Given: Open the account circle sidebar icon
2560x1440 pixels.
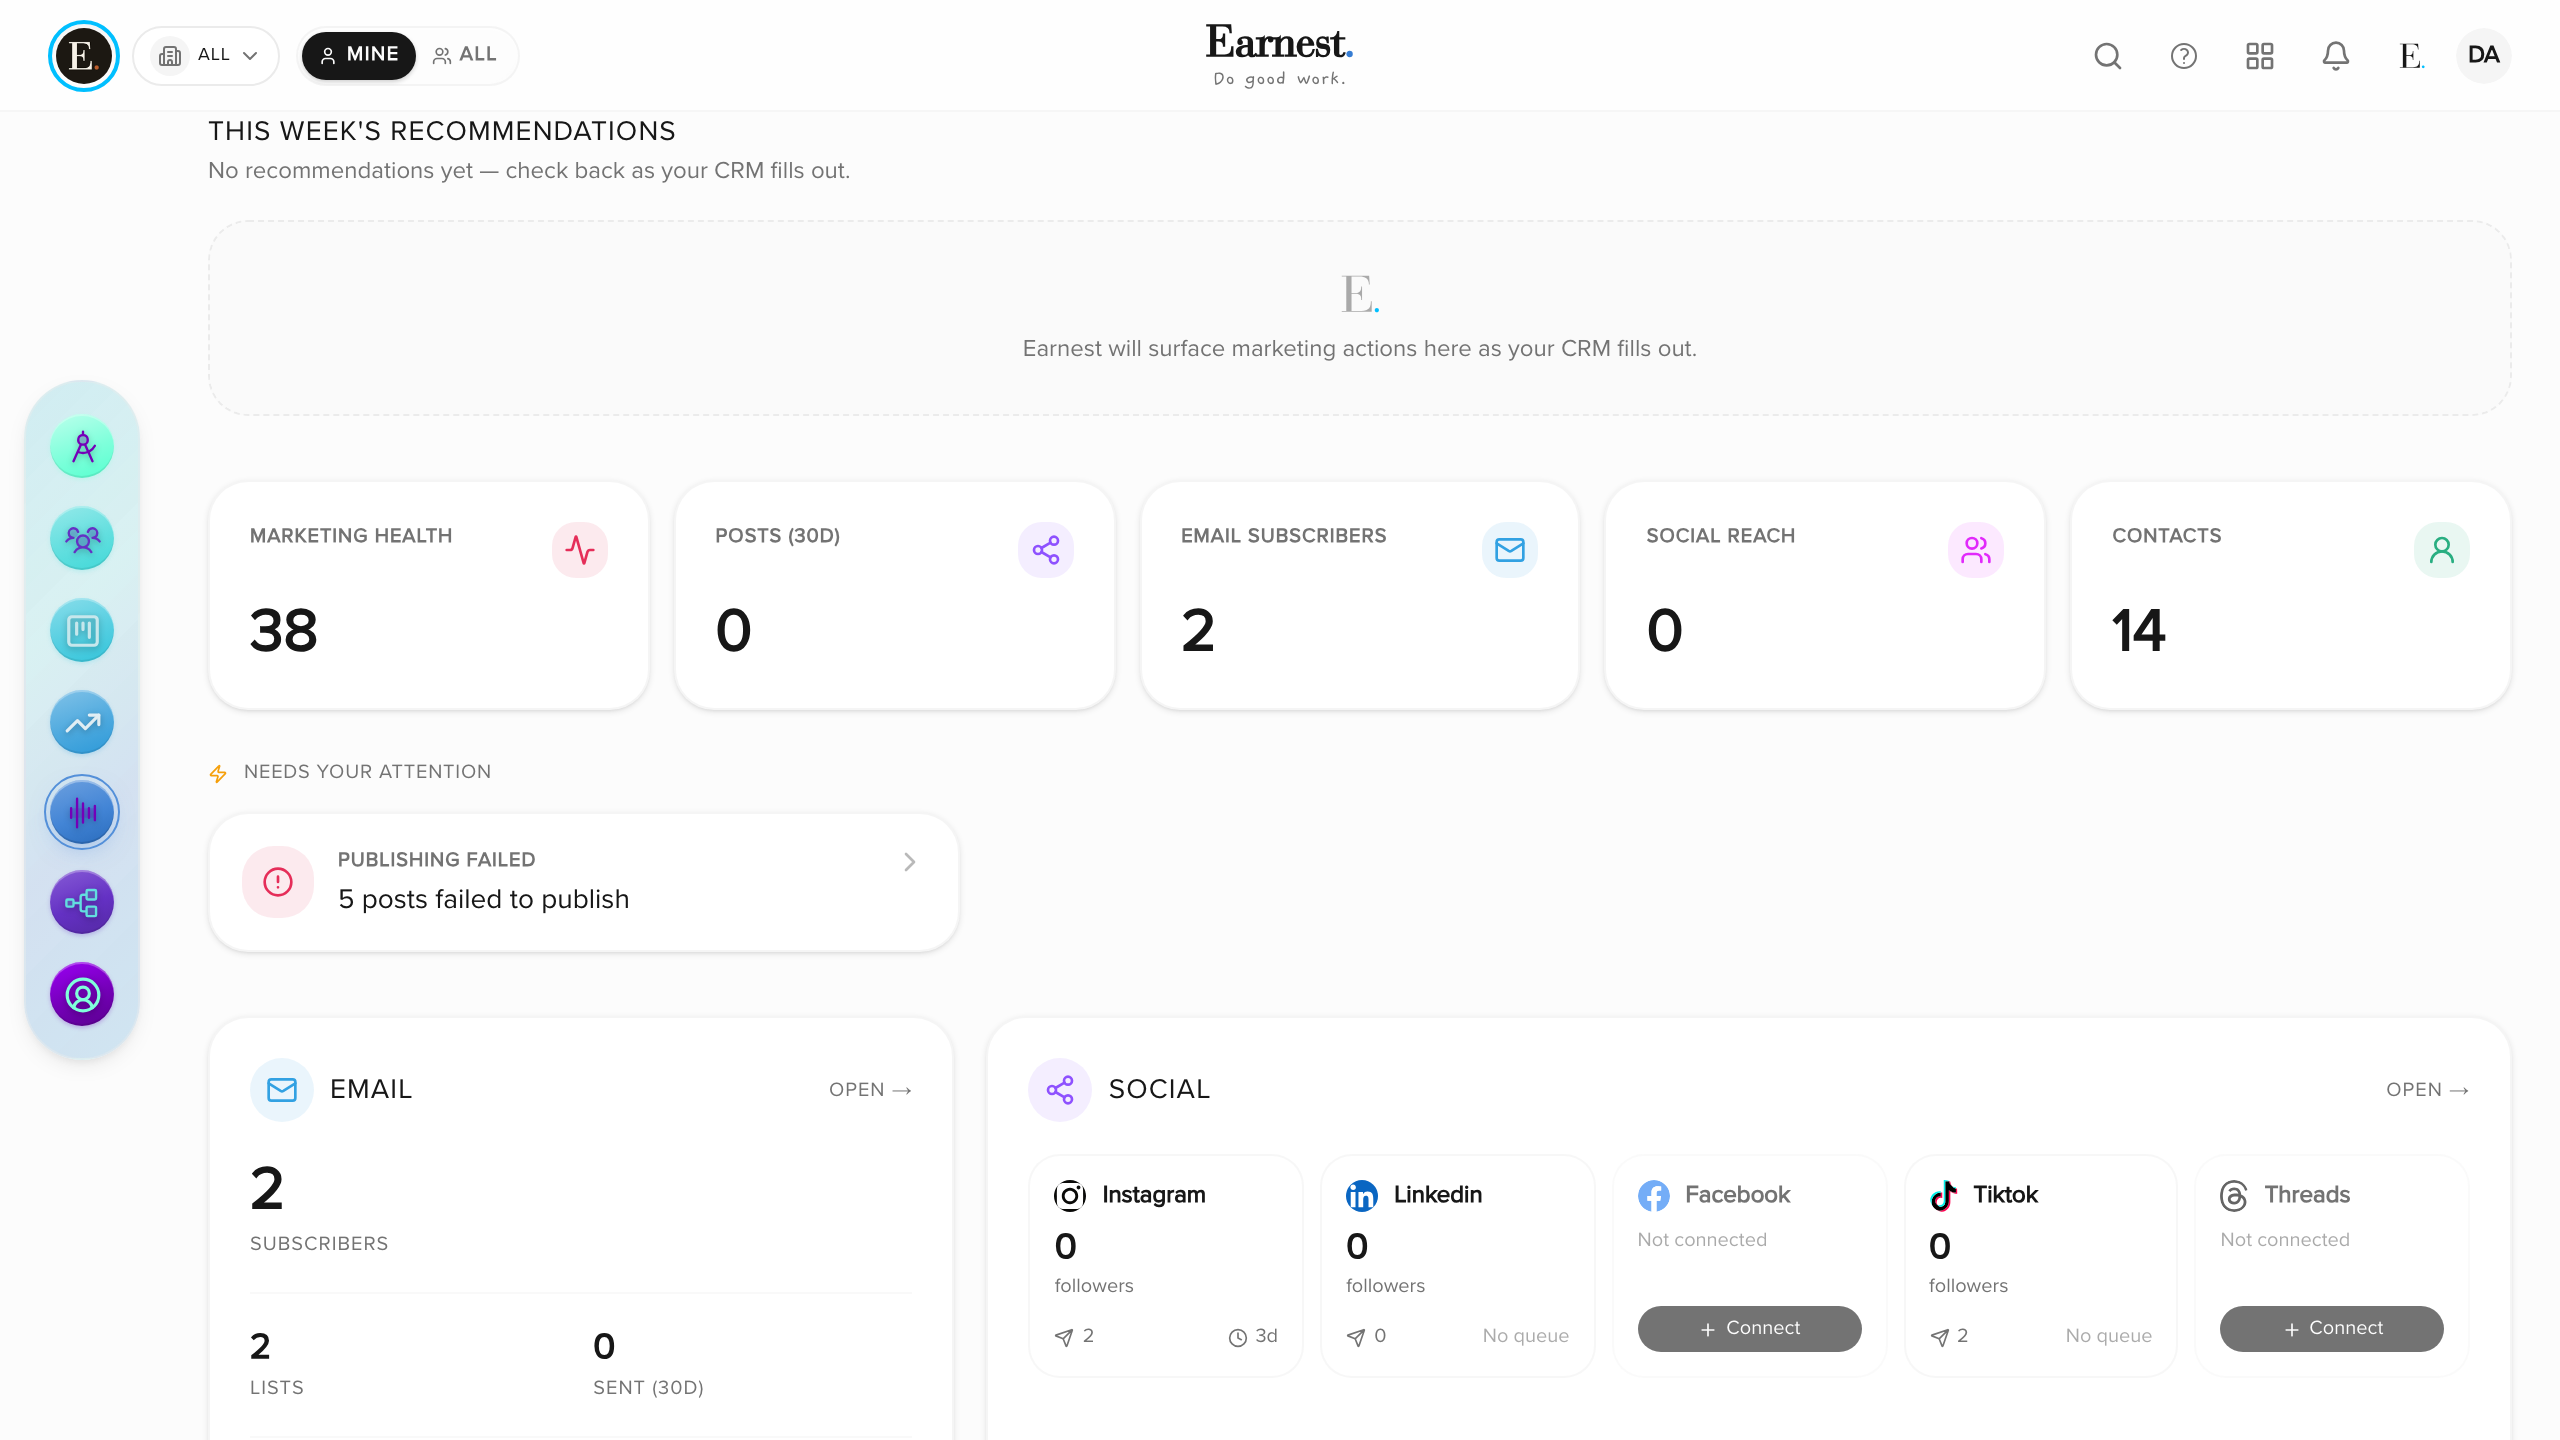Looking at the screenshot, I should click(x=82, y=995).
